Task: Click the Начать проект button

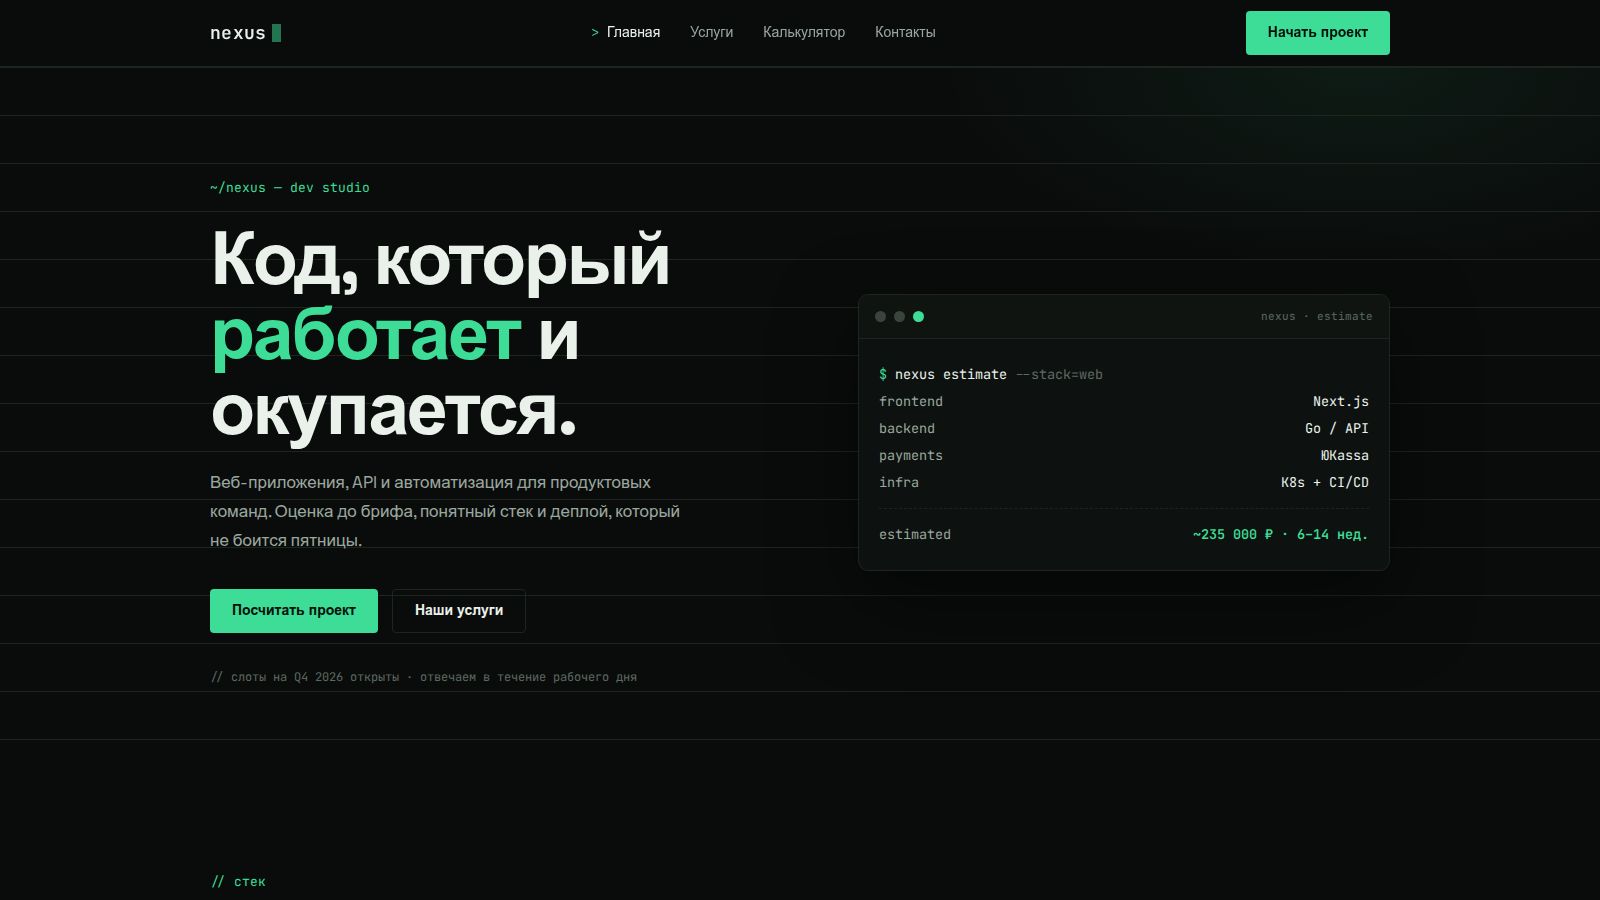Action: [x=1317, y=33]
